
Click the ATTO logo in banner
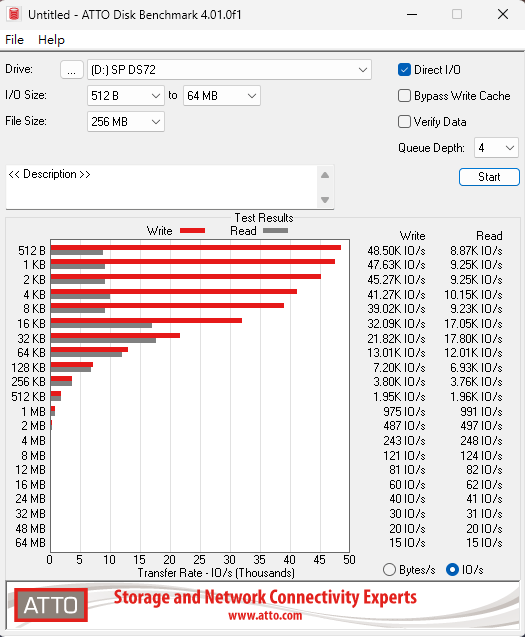(x=51, y=605)
